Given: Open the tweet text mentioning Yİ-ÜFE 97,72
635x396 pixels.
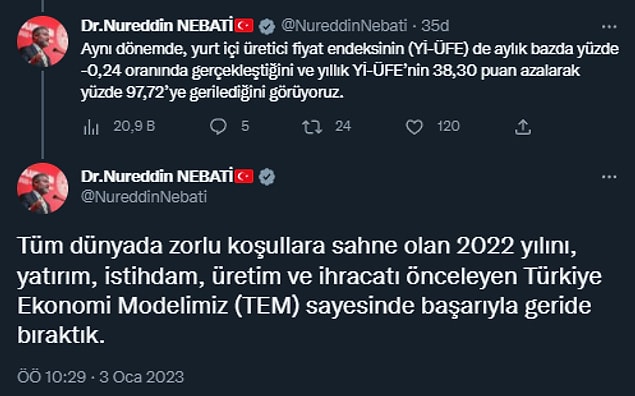Looking at the screenshot, I should tap(349, 71).
